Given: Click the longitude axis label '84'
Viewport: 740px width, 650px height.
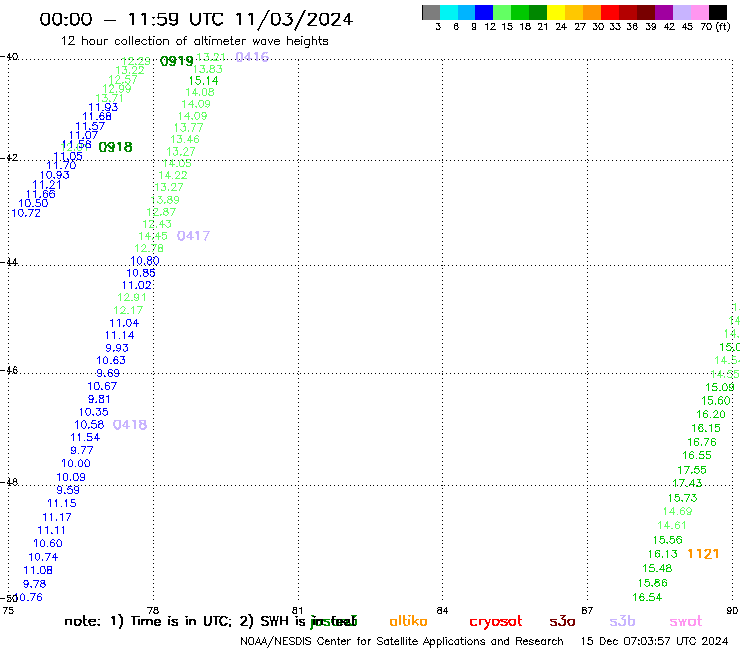Looking at the screenshot, I should (x=442, y=610).
